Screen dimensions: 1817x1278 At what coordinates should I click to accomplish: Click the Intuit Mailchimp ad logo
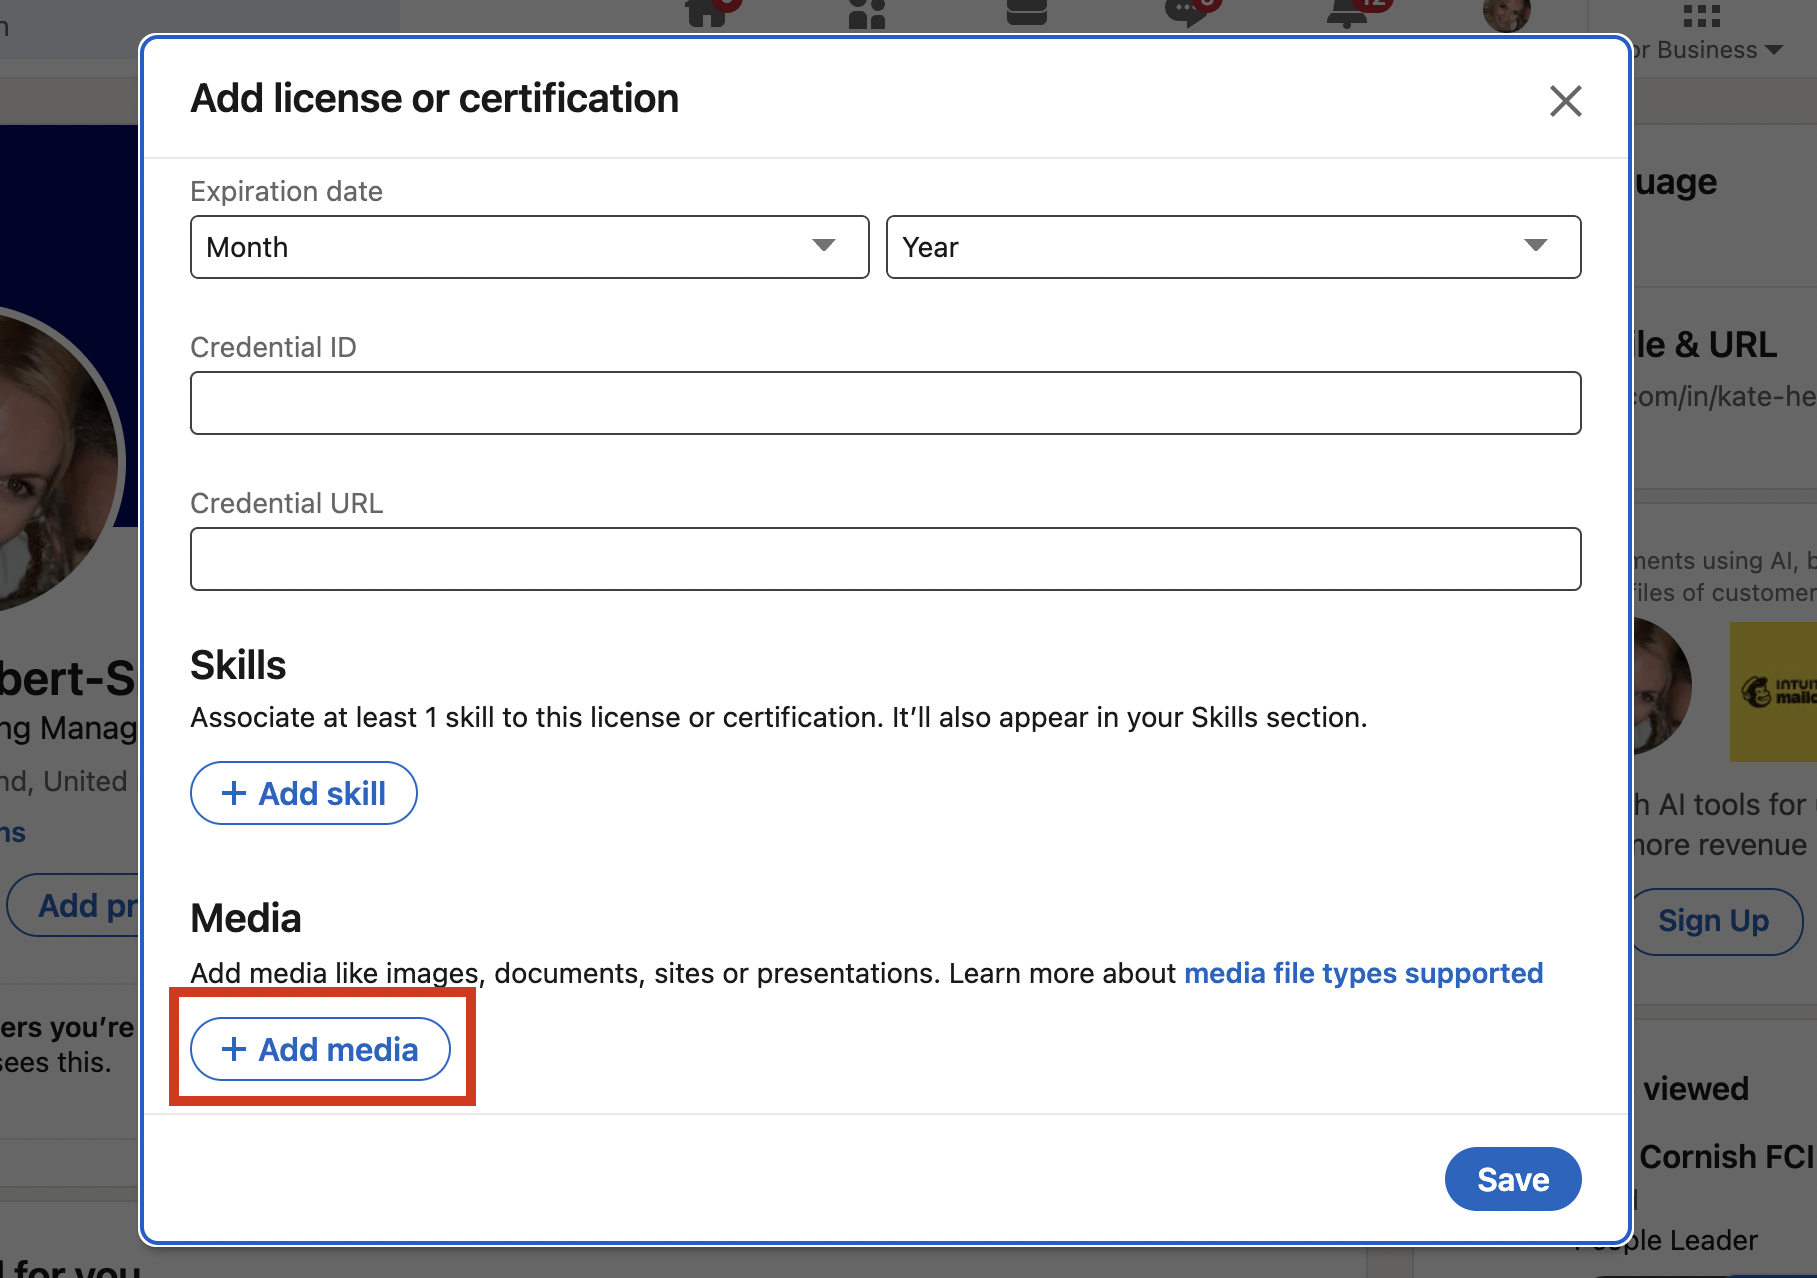tap(1775, 691)
